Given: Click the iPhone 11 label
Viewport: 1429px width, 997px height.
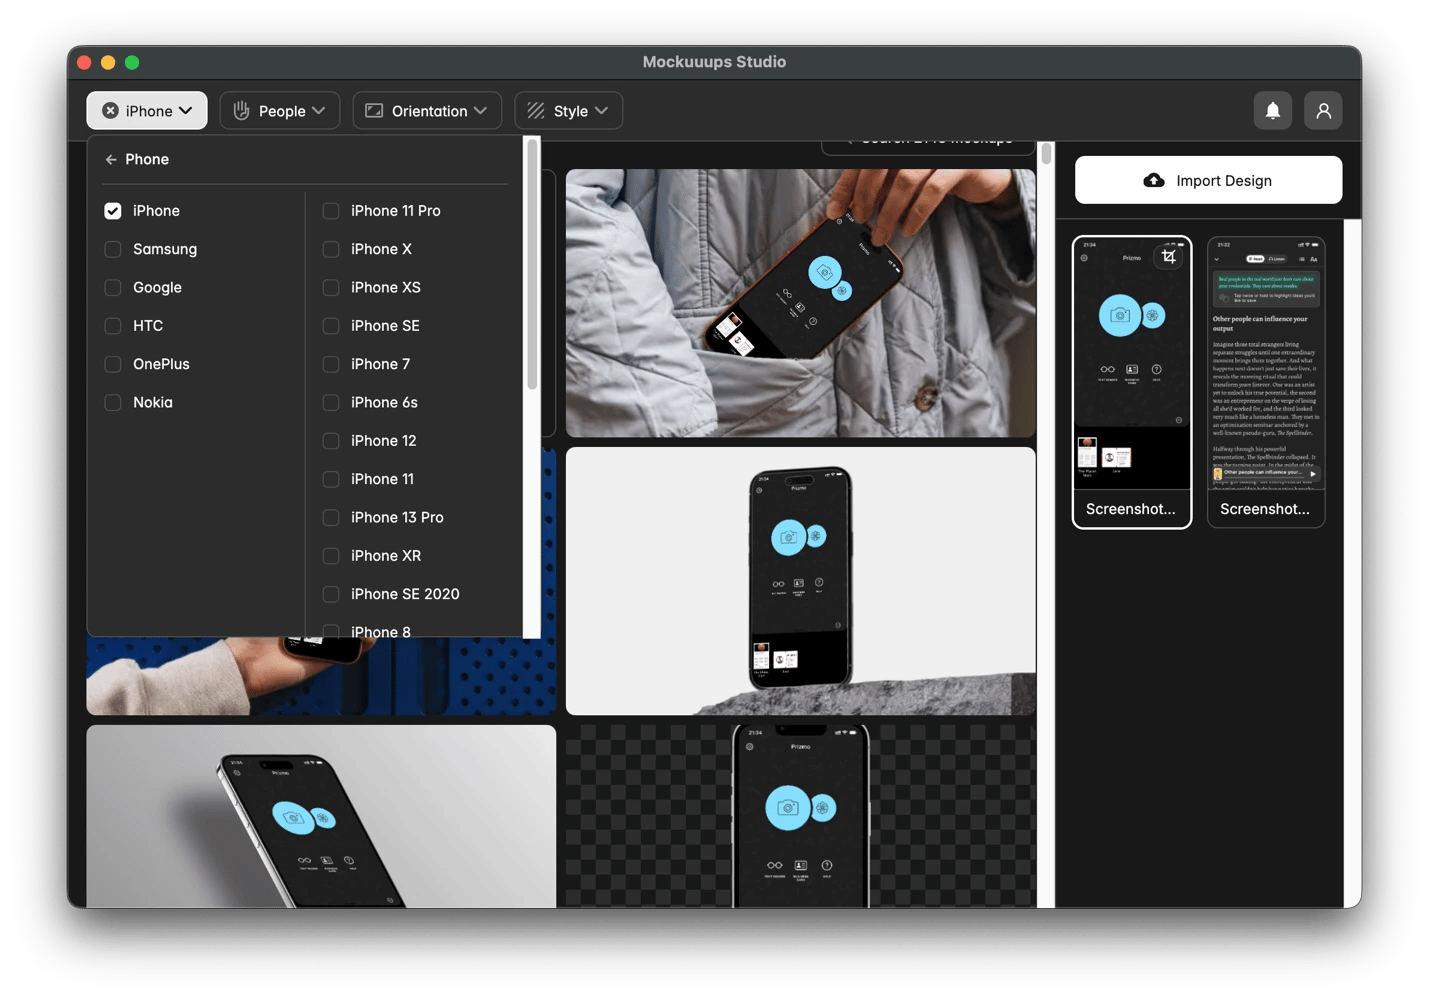Looking at the screenshot, I should click(382, 479).
